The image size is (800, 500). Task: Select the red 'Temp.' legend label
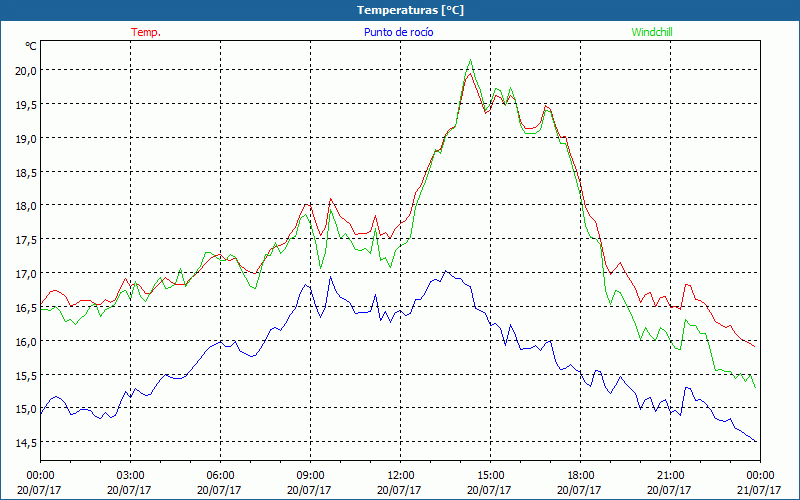(x=146, y=32)
